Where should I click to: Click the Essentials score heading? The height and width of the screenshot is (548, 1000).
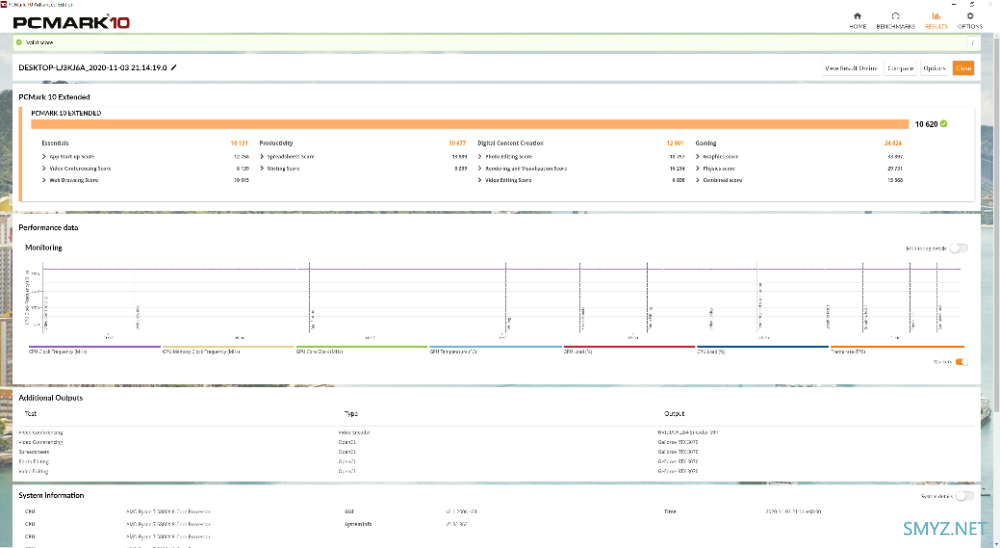[x=55, y=144]
